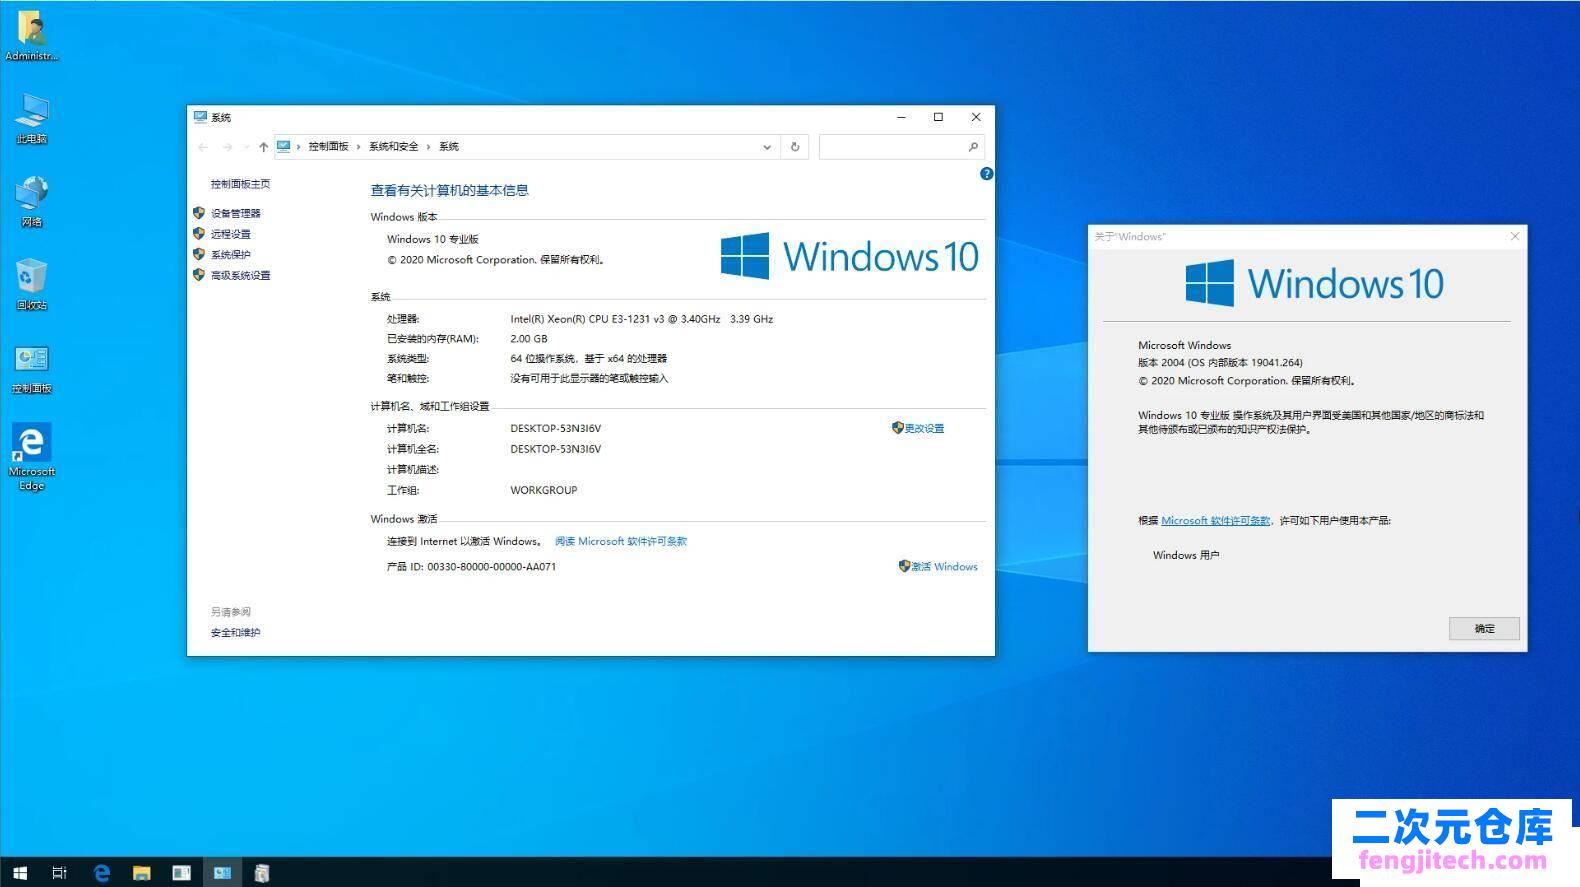Maximize the System window
1580x887 pixels.
(938, 117)
